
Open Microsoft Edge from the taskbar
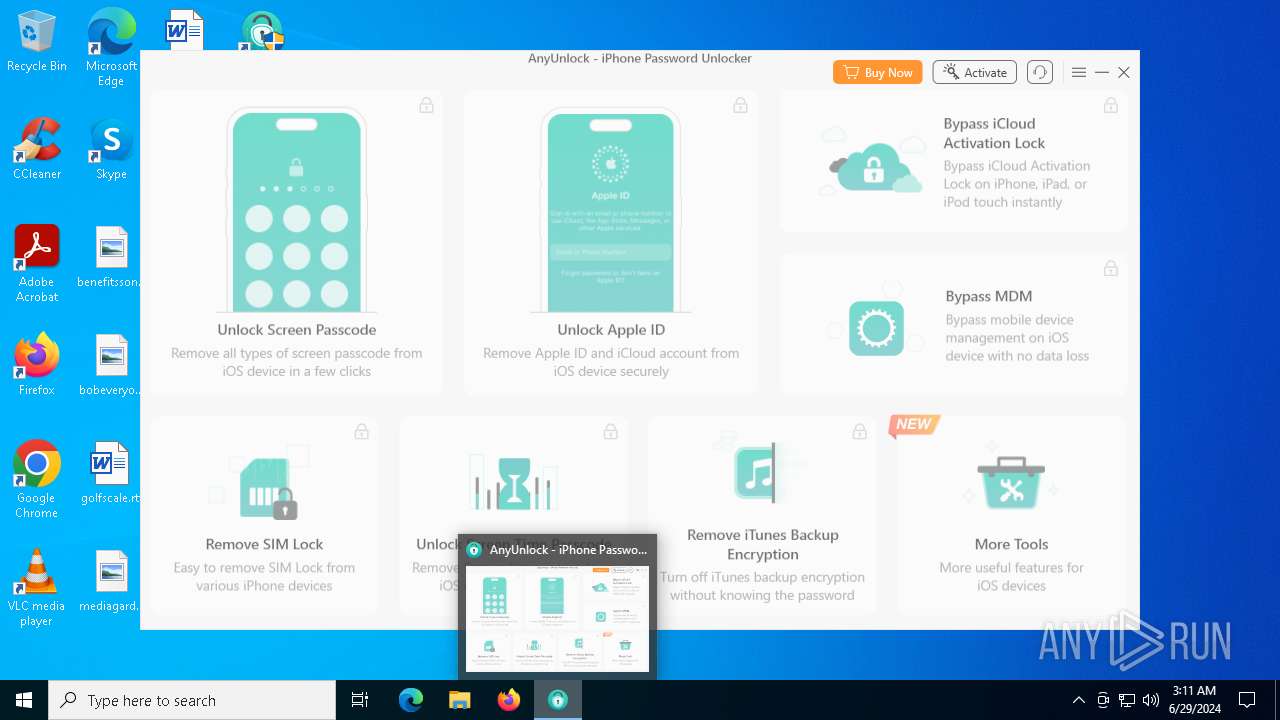click(x=411, y=700)
